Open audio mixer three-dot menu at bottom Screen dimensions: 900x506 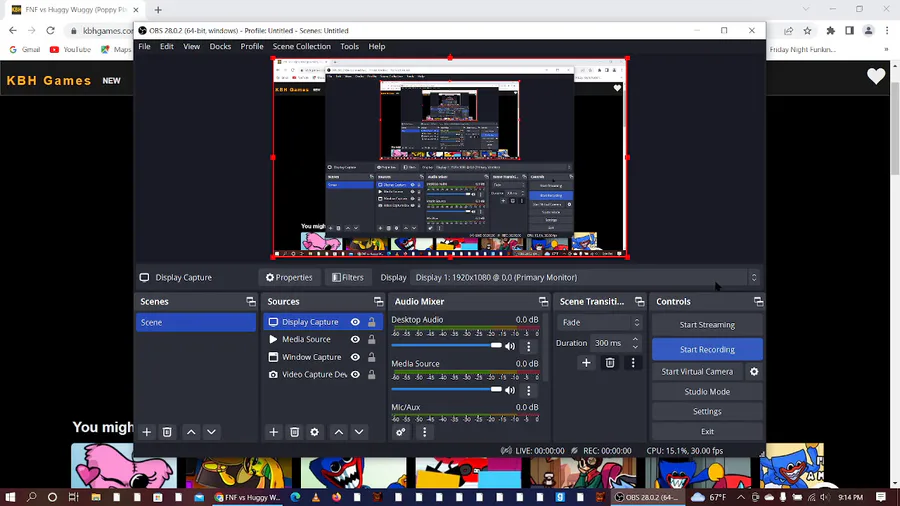(x=425, y=432)
